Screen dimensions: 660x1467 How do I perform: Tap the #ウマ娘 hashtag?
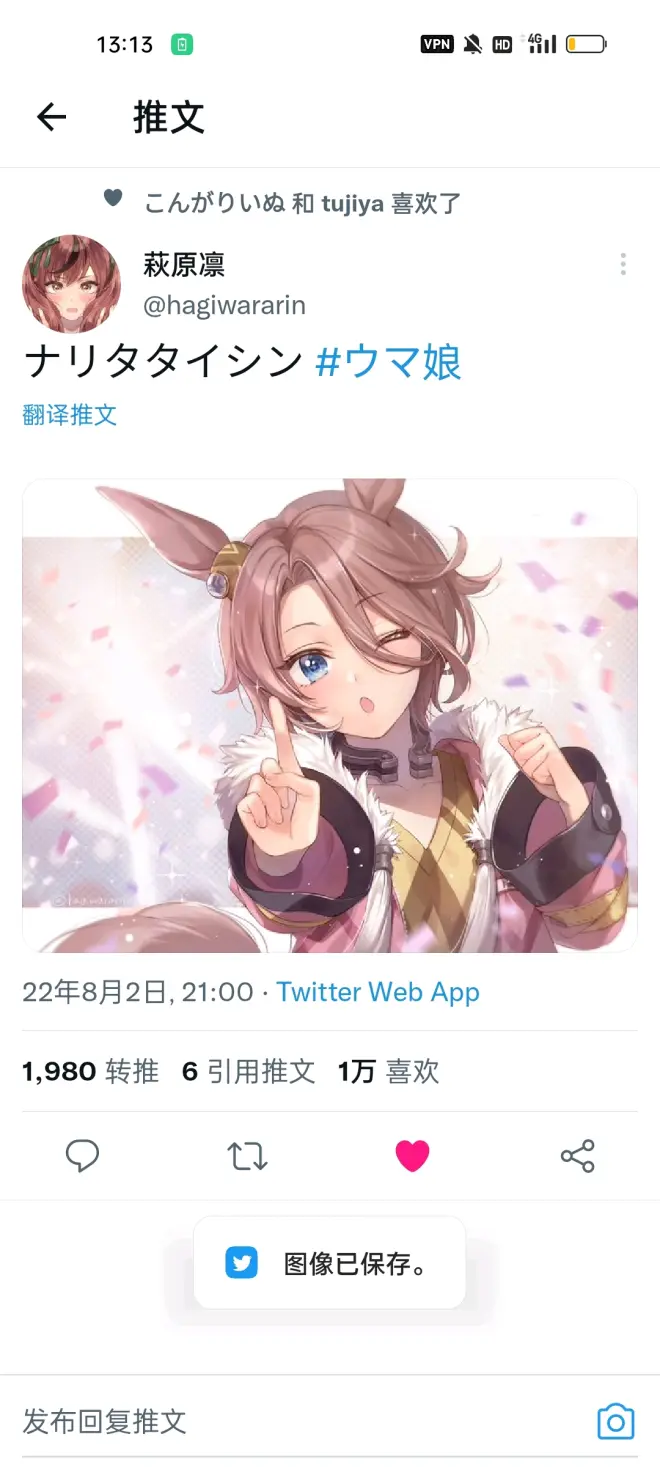coord(388,361)
